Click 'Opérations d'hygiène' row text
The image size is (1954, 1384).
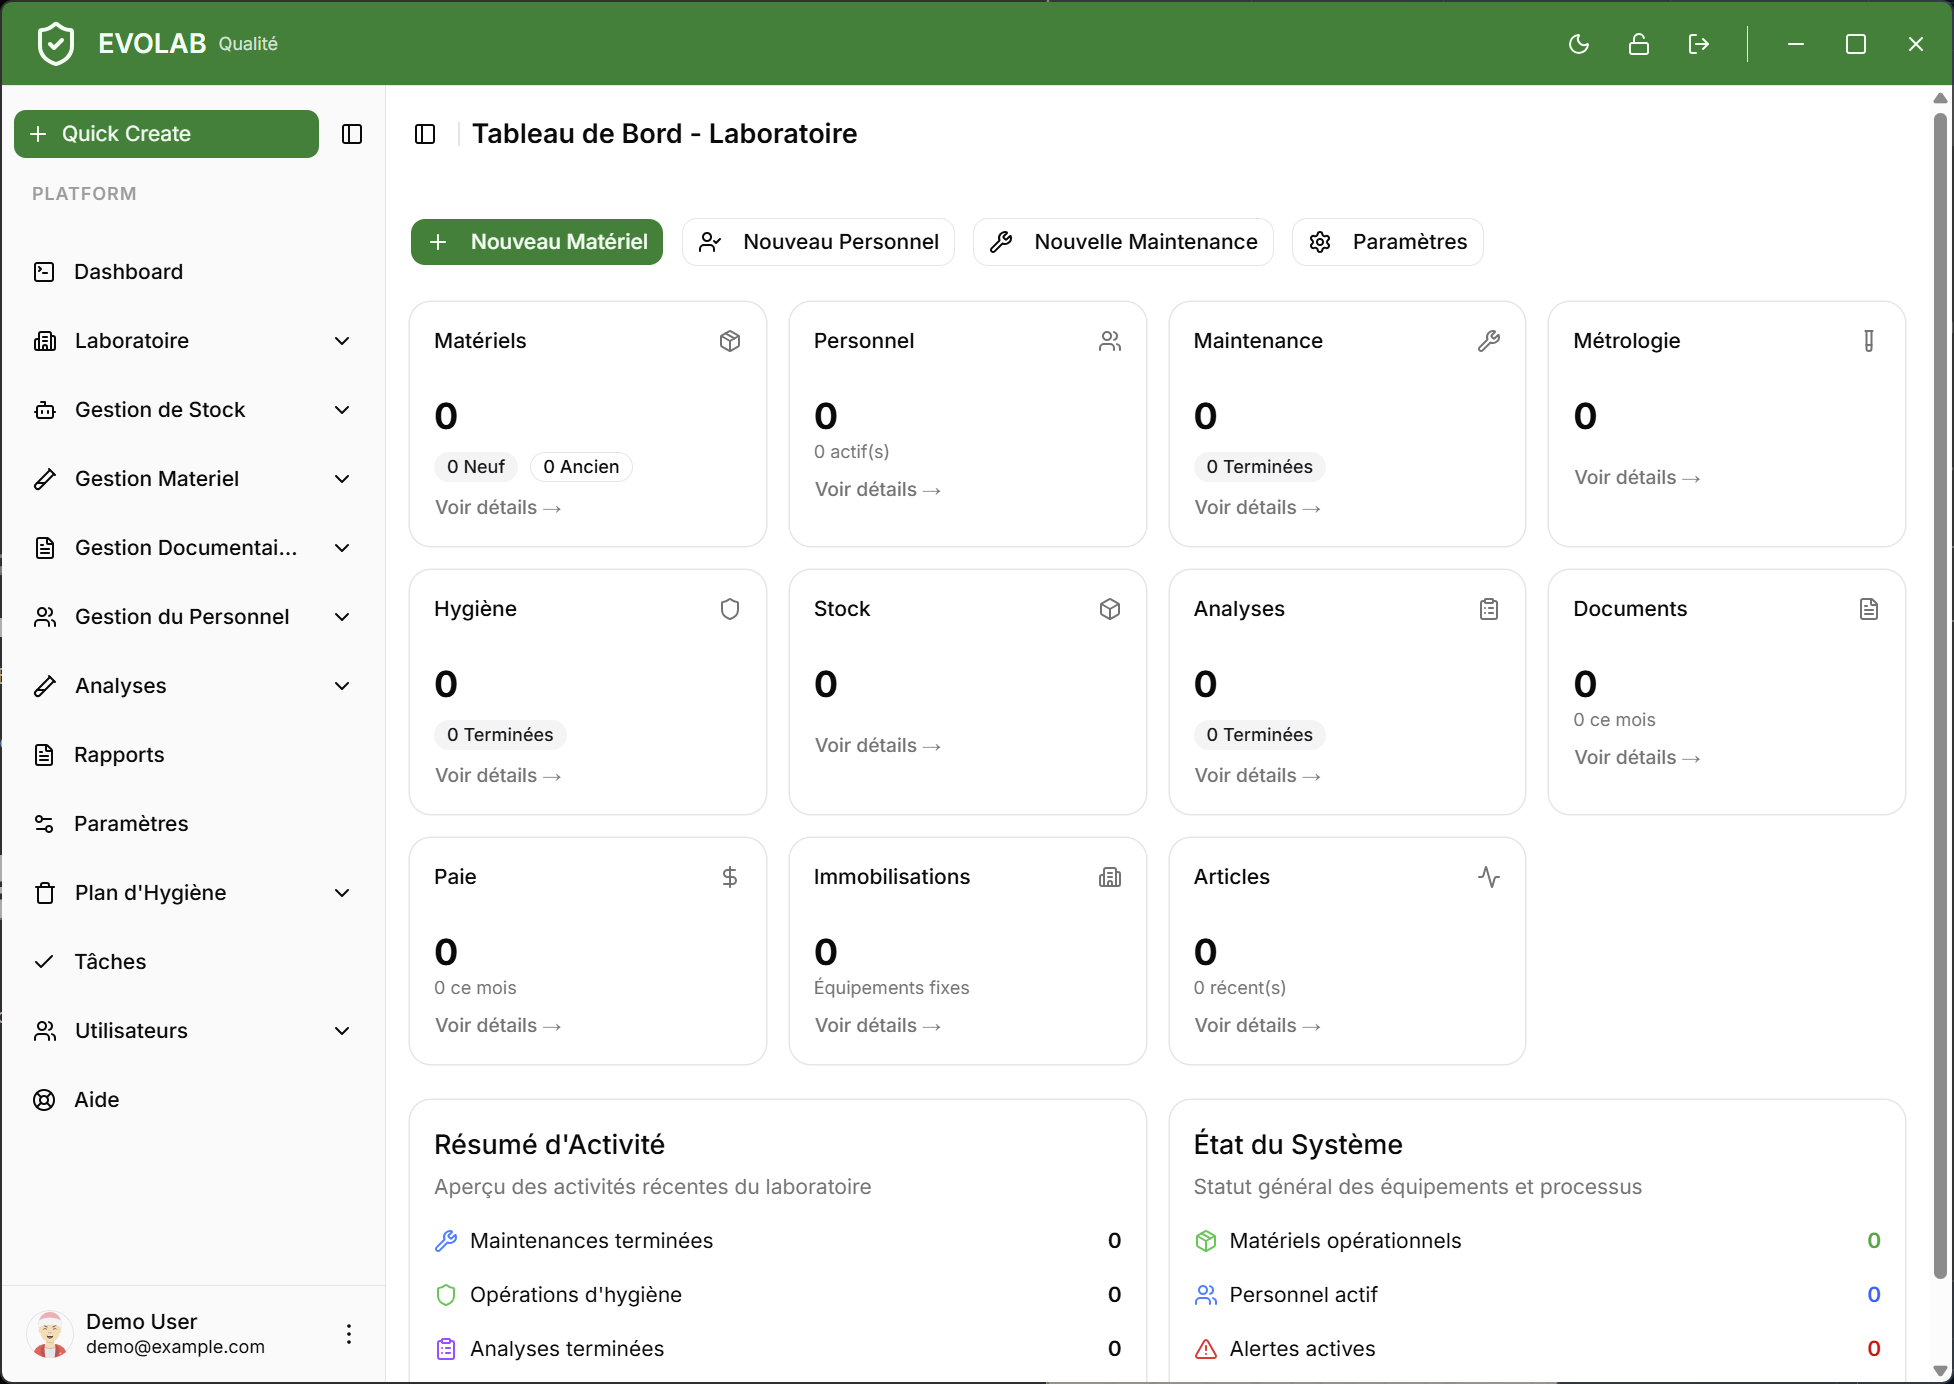tap(576, 1295)
